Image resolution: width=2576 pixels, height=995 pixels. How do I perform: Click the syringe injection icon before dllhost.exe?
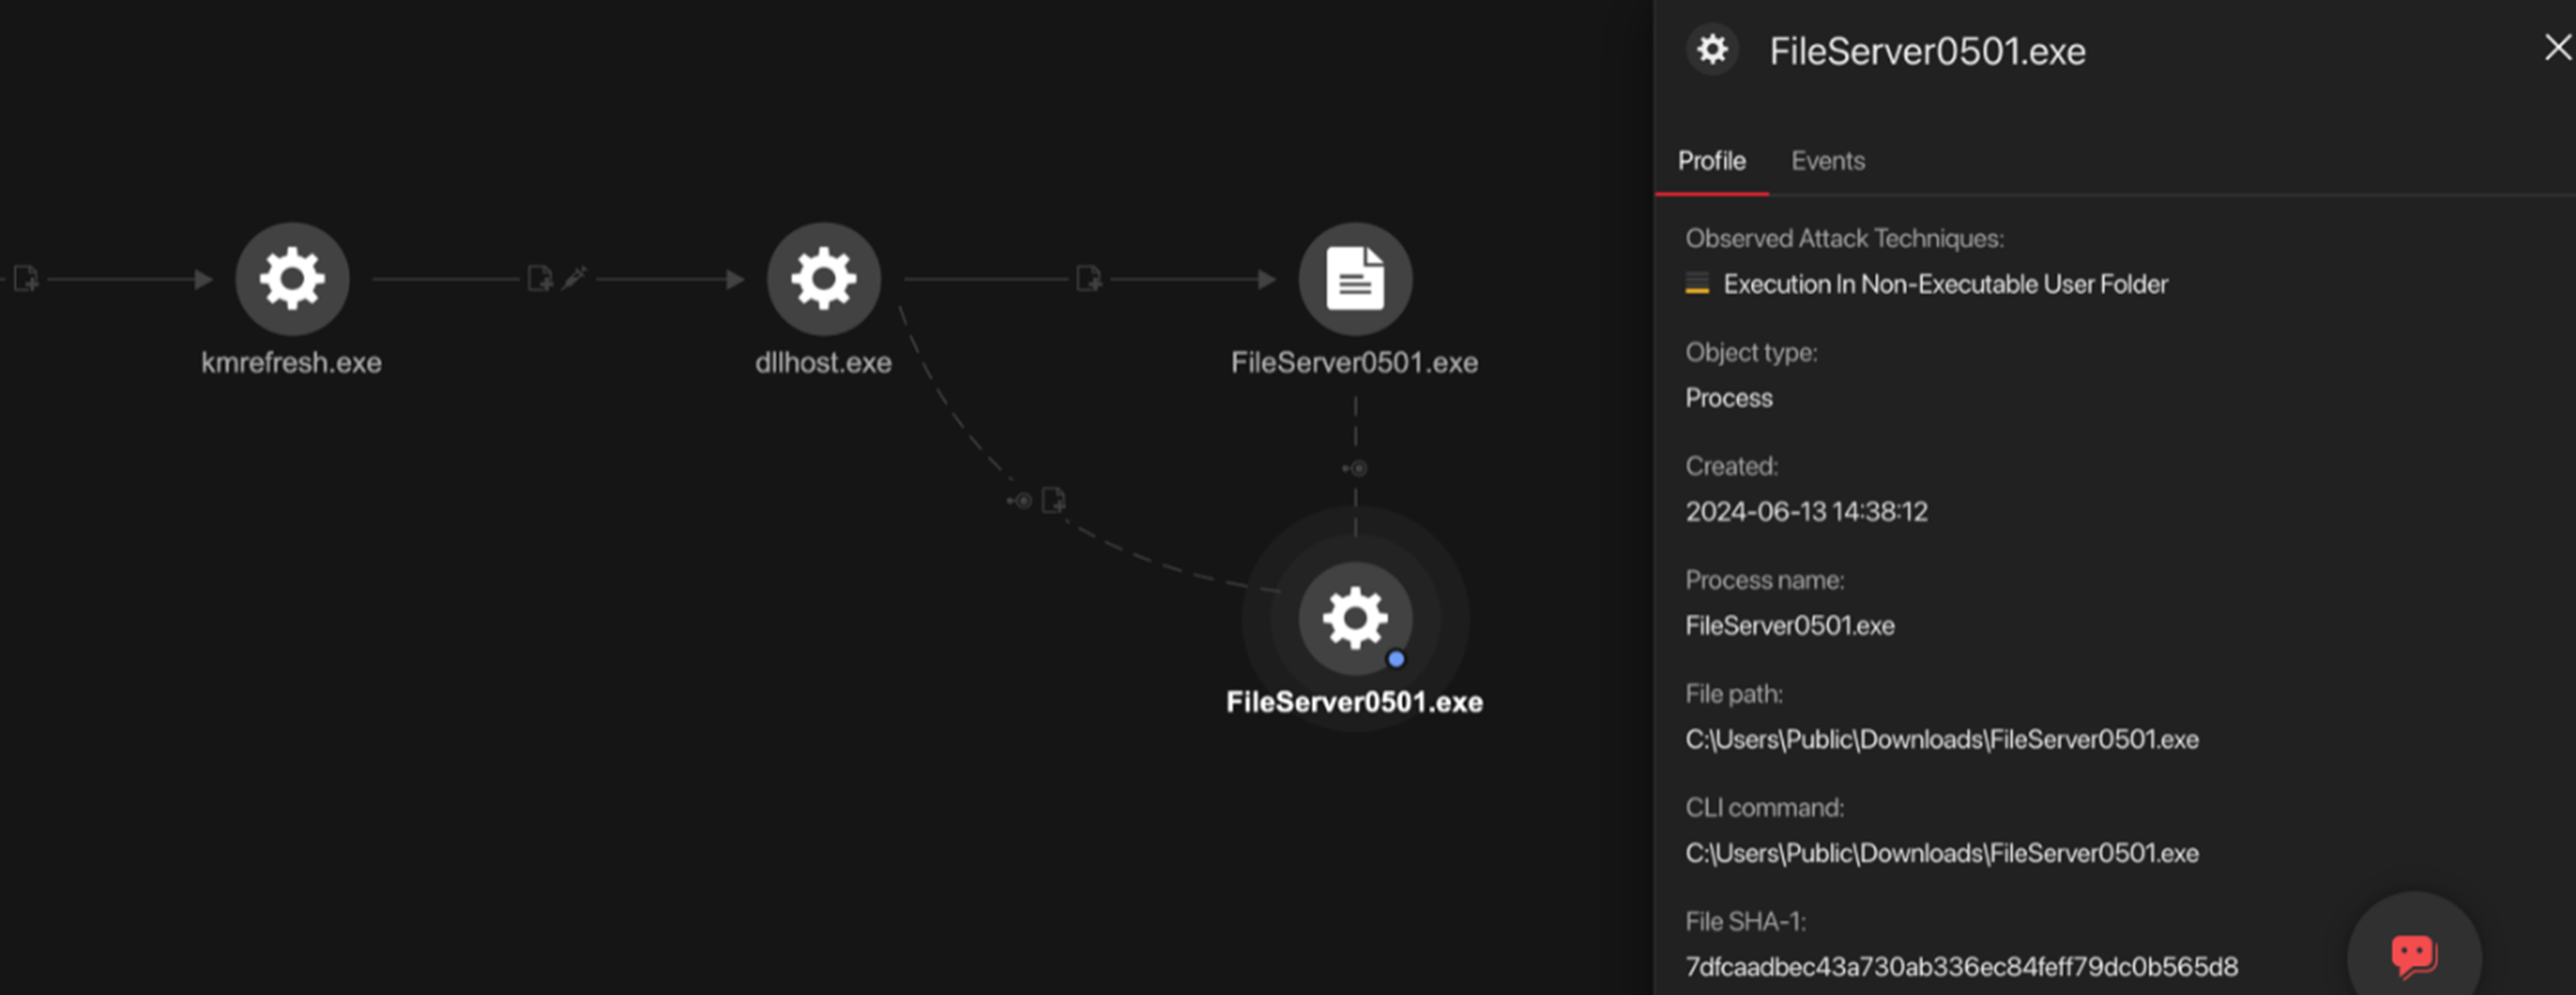[574, 277]
